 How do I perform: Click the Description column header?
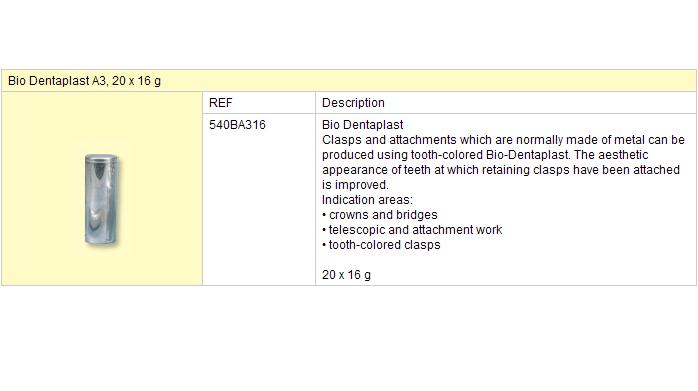[353, 103]
